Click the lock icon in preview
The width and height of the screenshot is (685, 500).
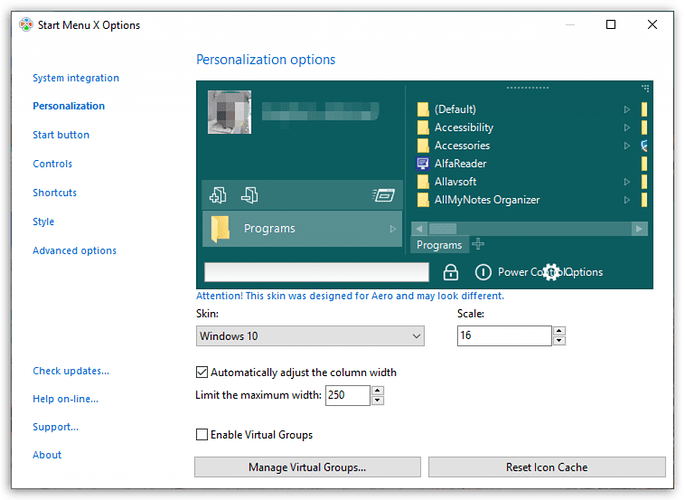(450, 272)
